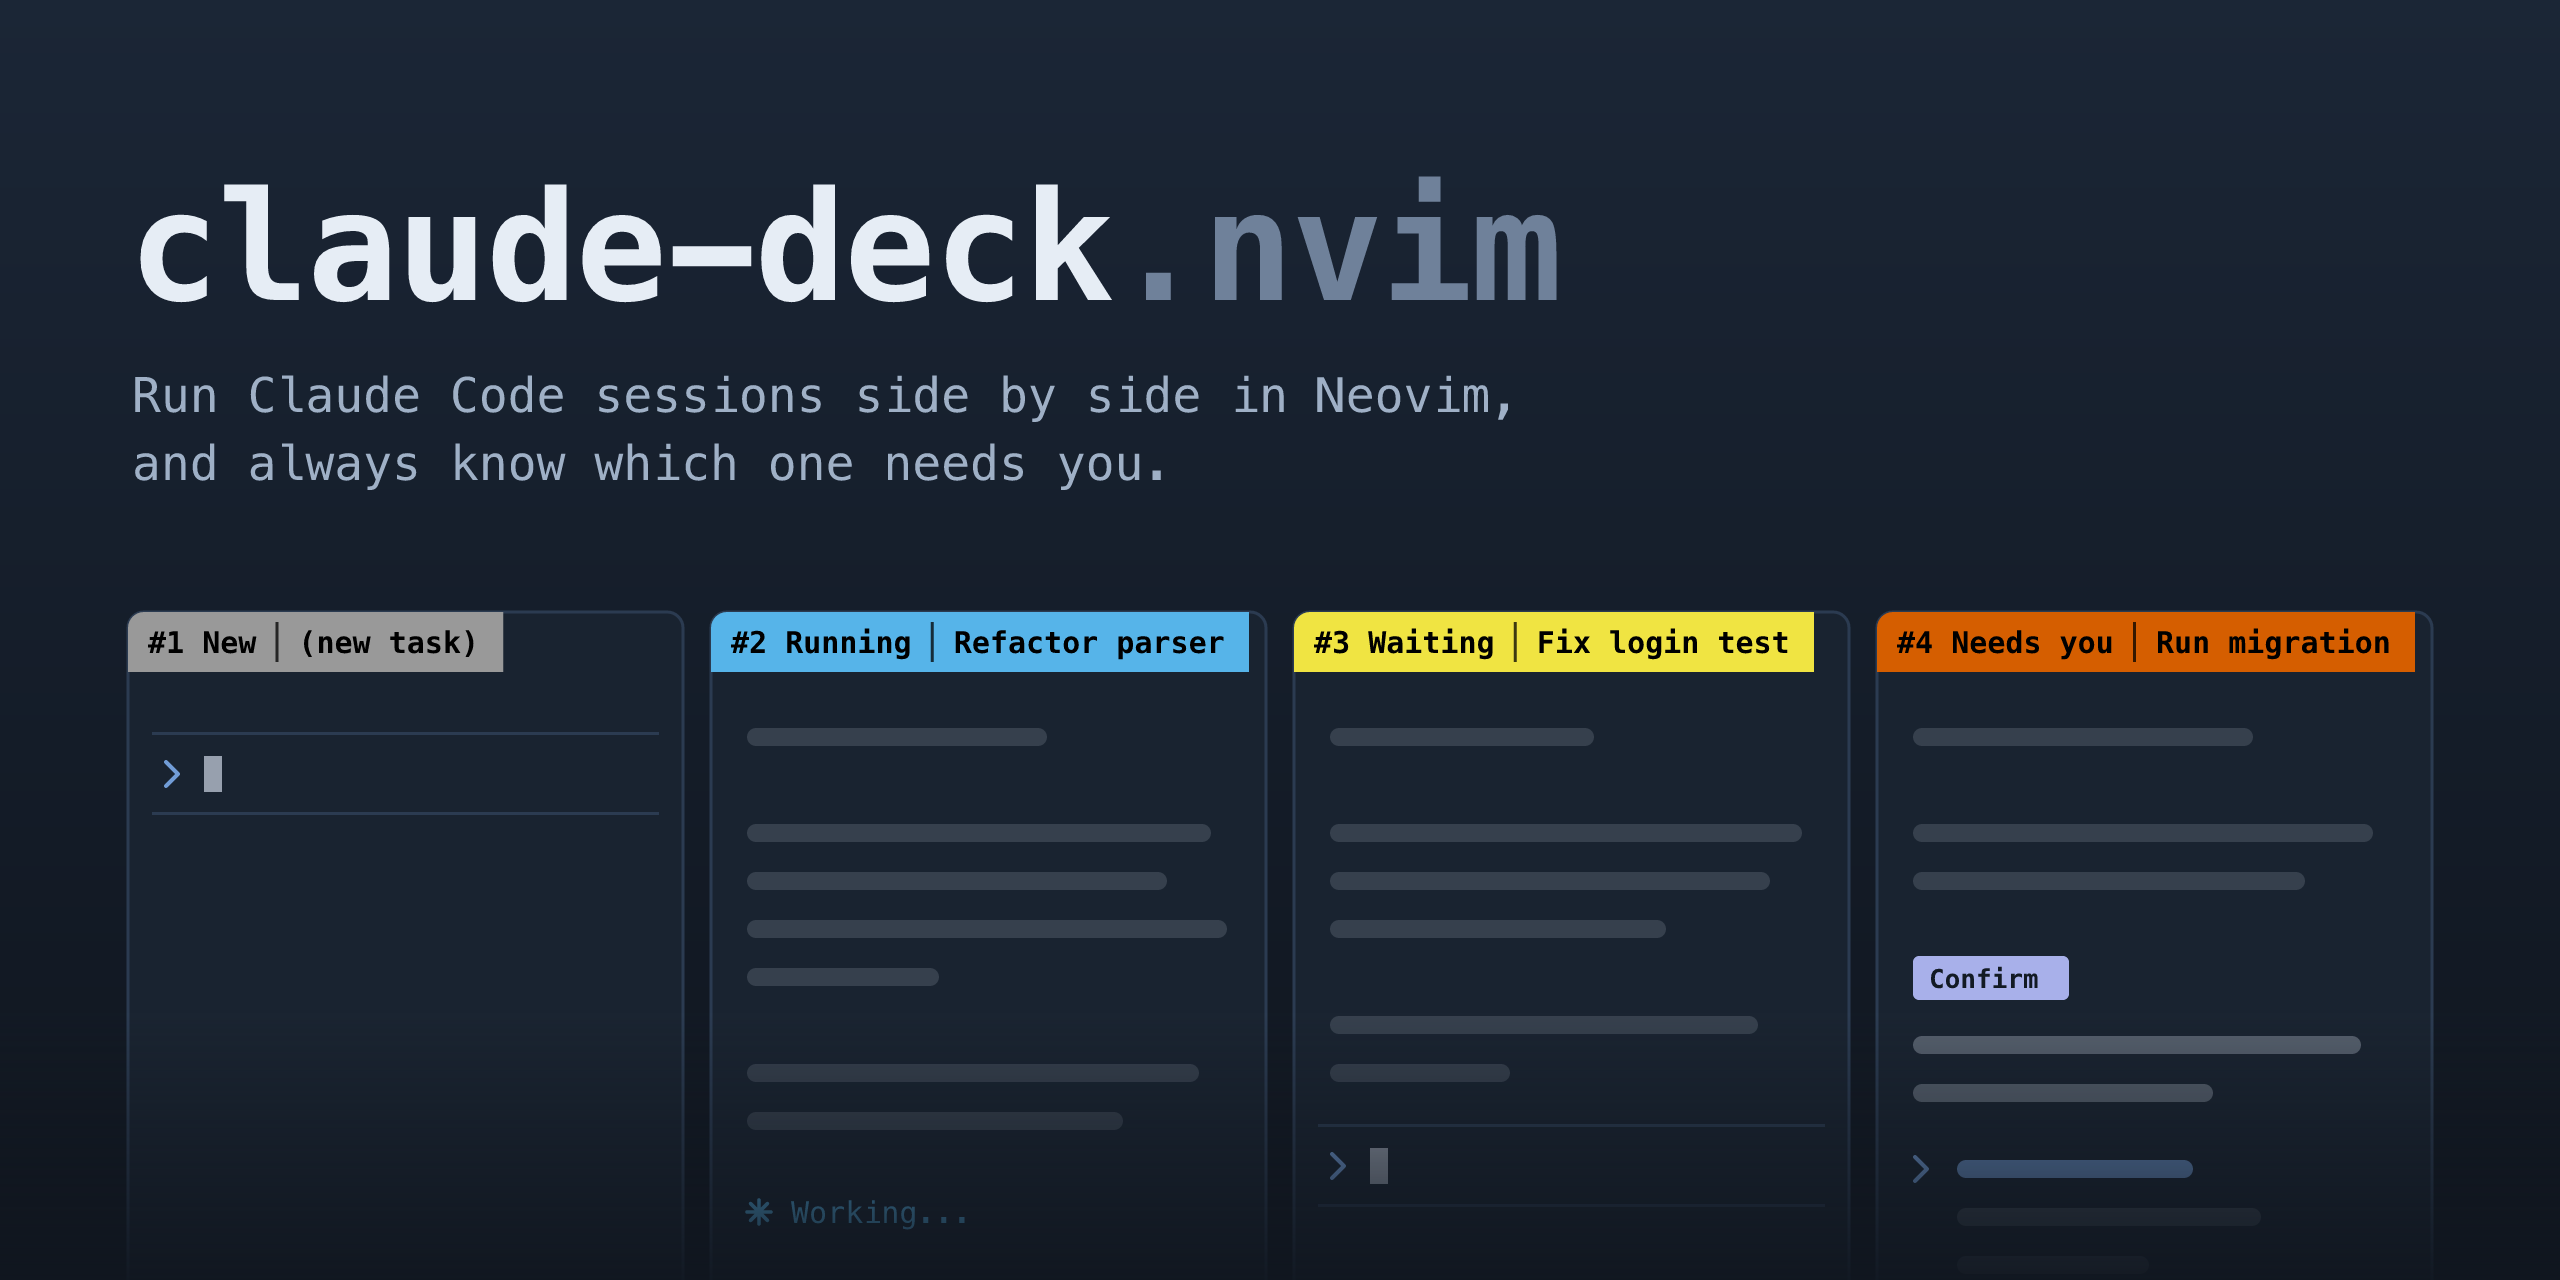Screen dimensions: 2560x1280
Task: Select the '#4 Needs you Run migration' tab
Action: (x=2146, y=642)
